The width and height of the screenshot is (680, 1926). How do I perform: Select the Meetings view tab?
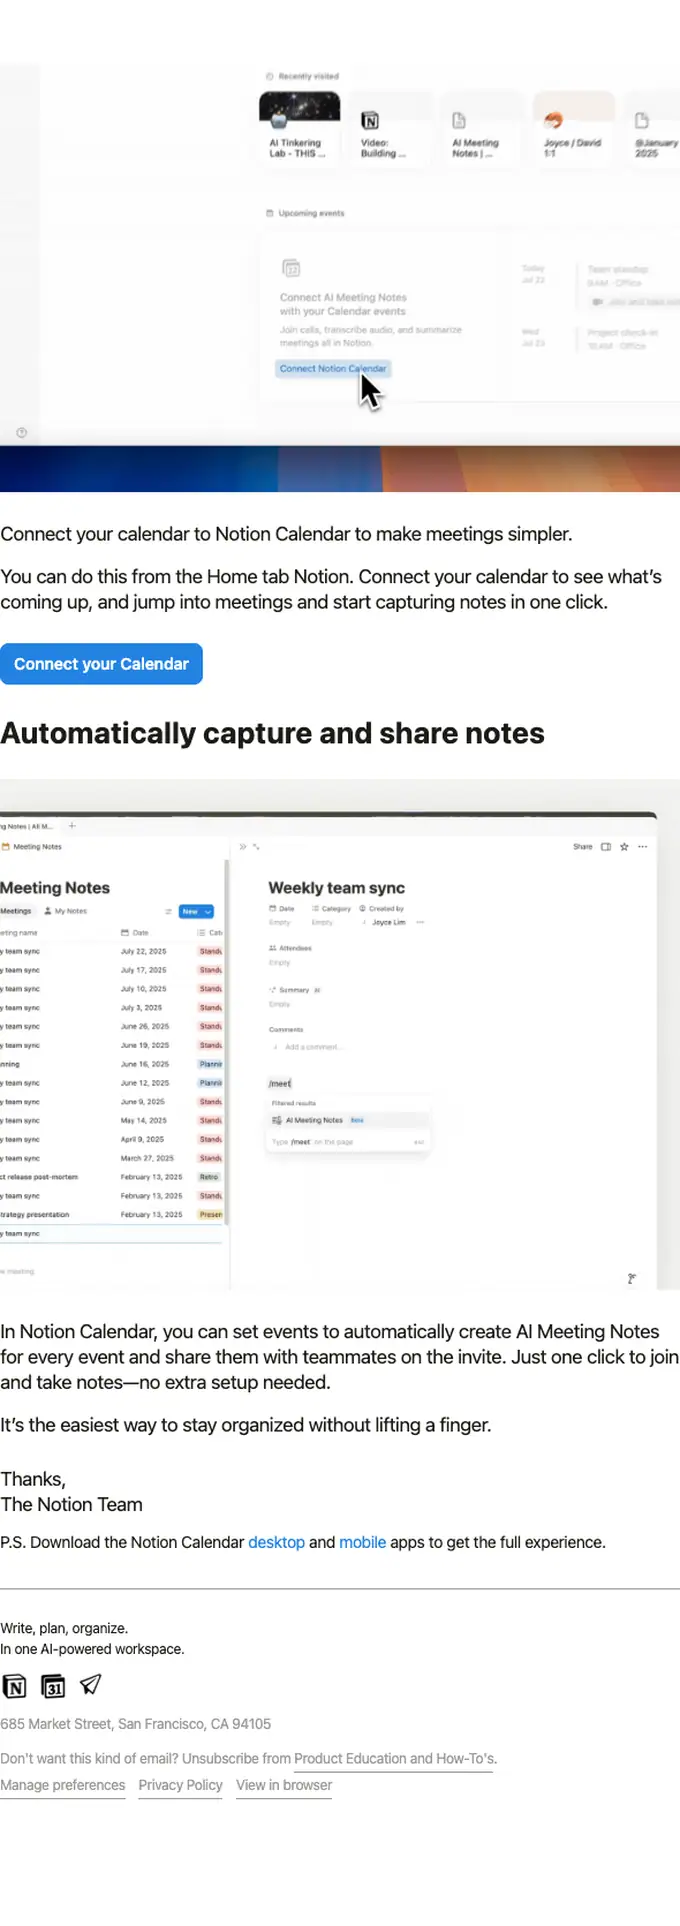click(16, 911)
